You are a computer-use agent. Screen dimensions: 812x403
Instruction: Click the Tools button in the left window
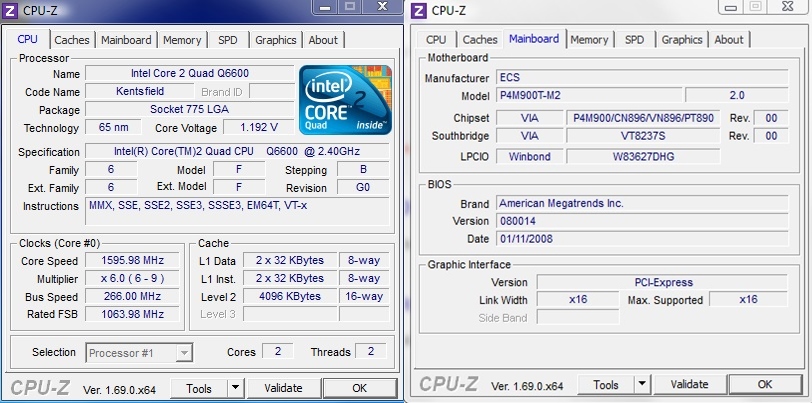199,388
